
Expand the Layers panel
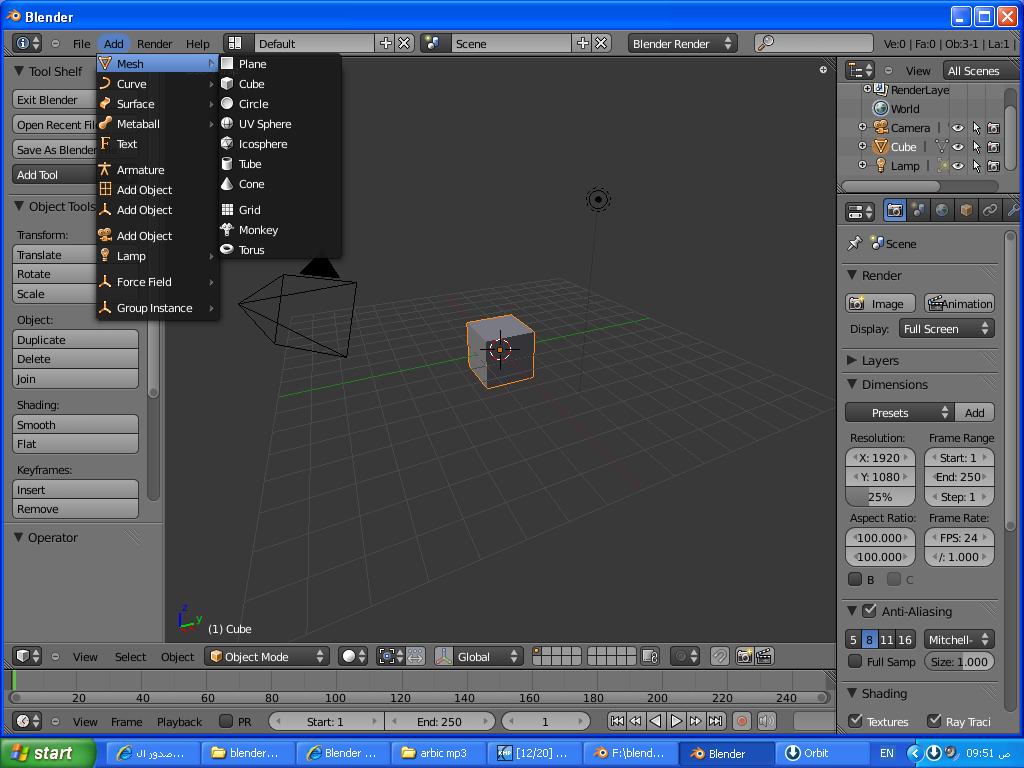click(852, 360)
